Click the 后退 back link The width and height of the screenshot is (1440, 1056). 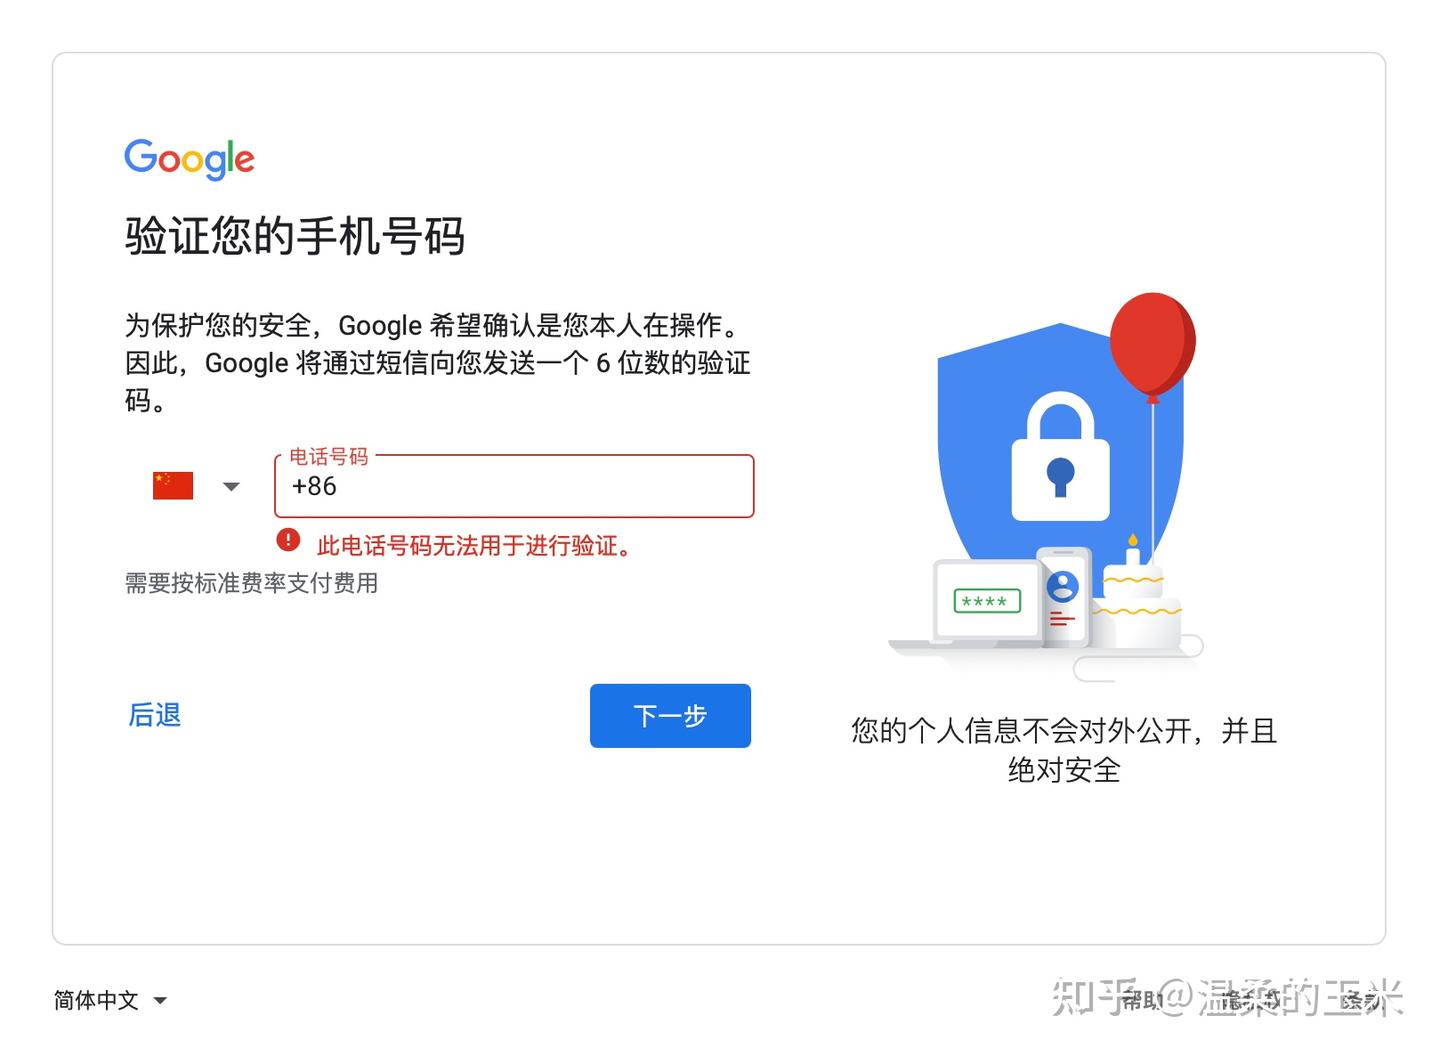click(x=155, y=715)
